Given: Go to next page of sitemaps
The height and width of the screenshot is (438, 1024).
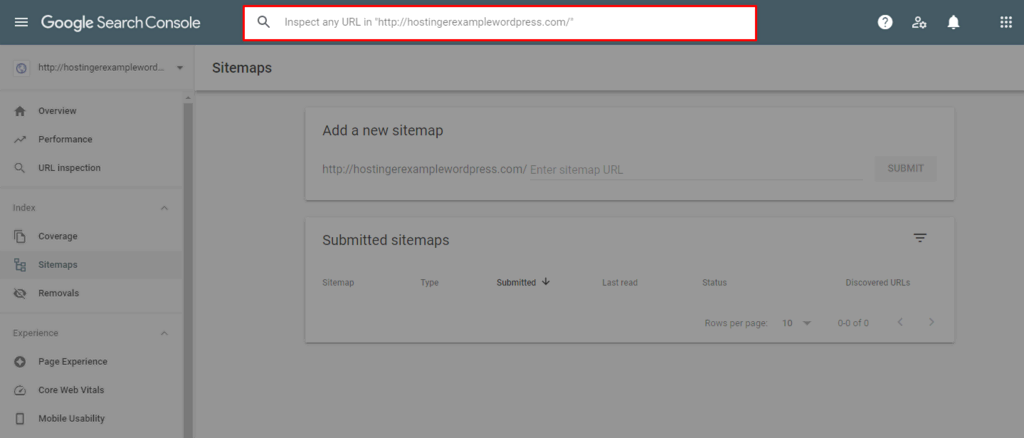Looking at the screenshot, I should [x=931, y=322].
